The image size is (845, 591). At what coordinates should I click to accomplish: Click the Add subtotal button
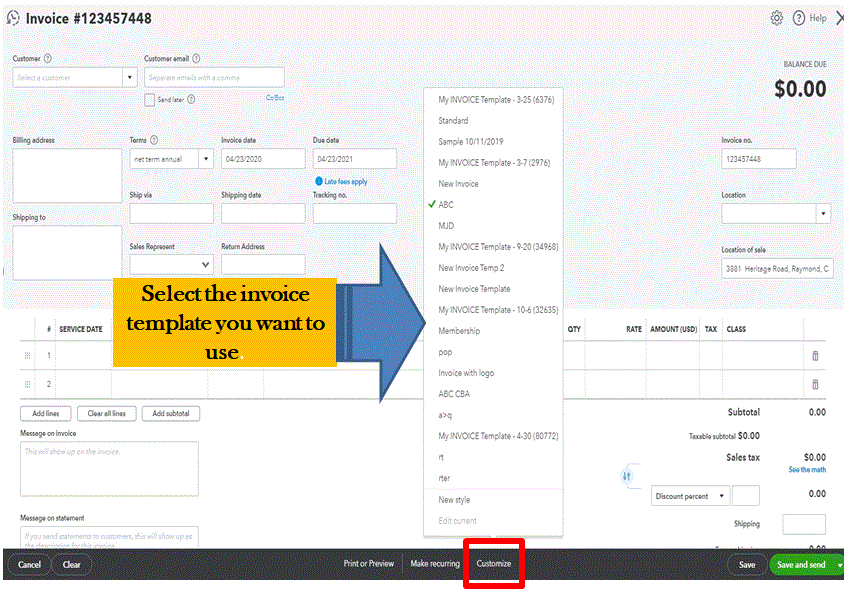pyautogui.click(x=171, y=413)
